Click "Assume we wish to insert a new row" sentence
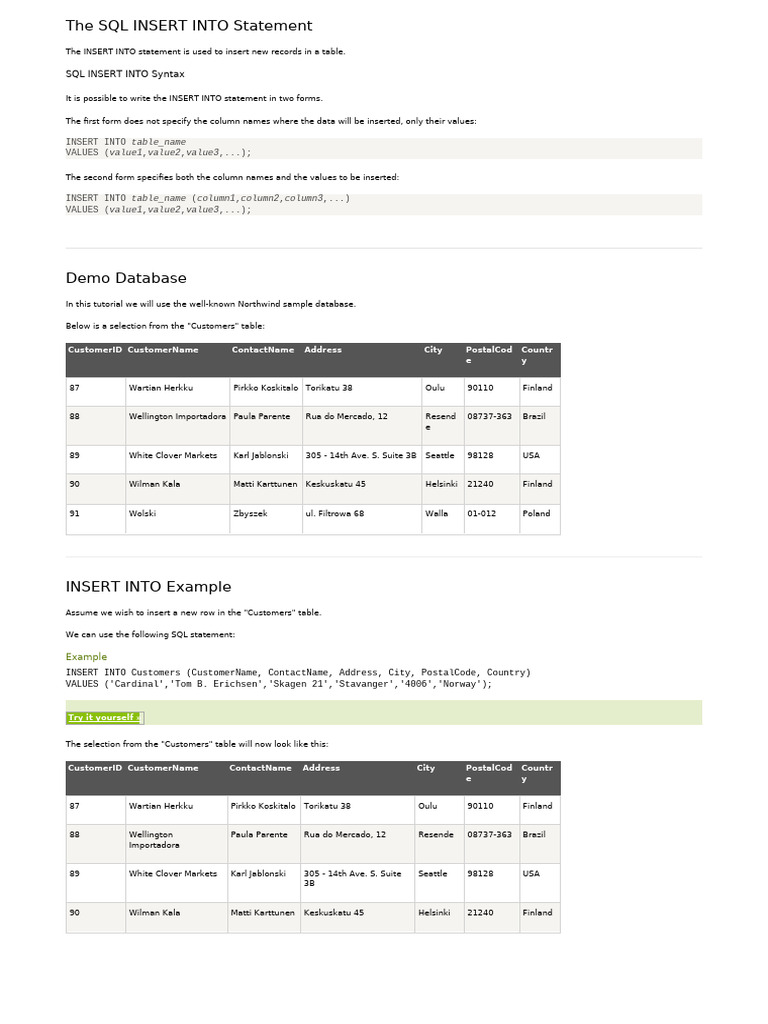 pos(193,612)
